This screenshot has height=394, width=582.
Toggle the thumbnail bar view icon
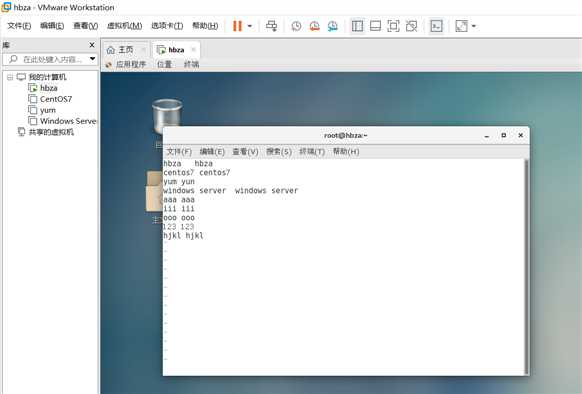tap(375, 26)
